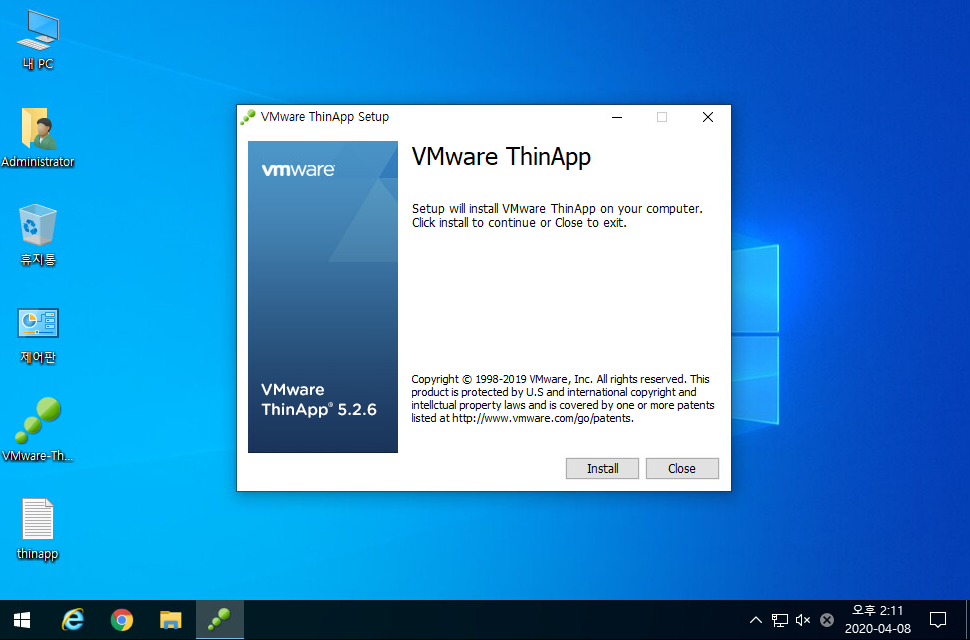Minimize the VMware ThinApp Setup window
Image resolution: width=970 pixels, height=640 pixels.
tap(617, 117)
